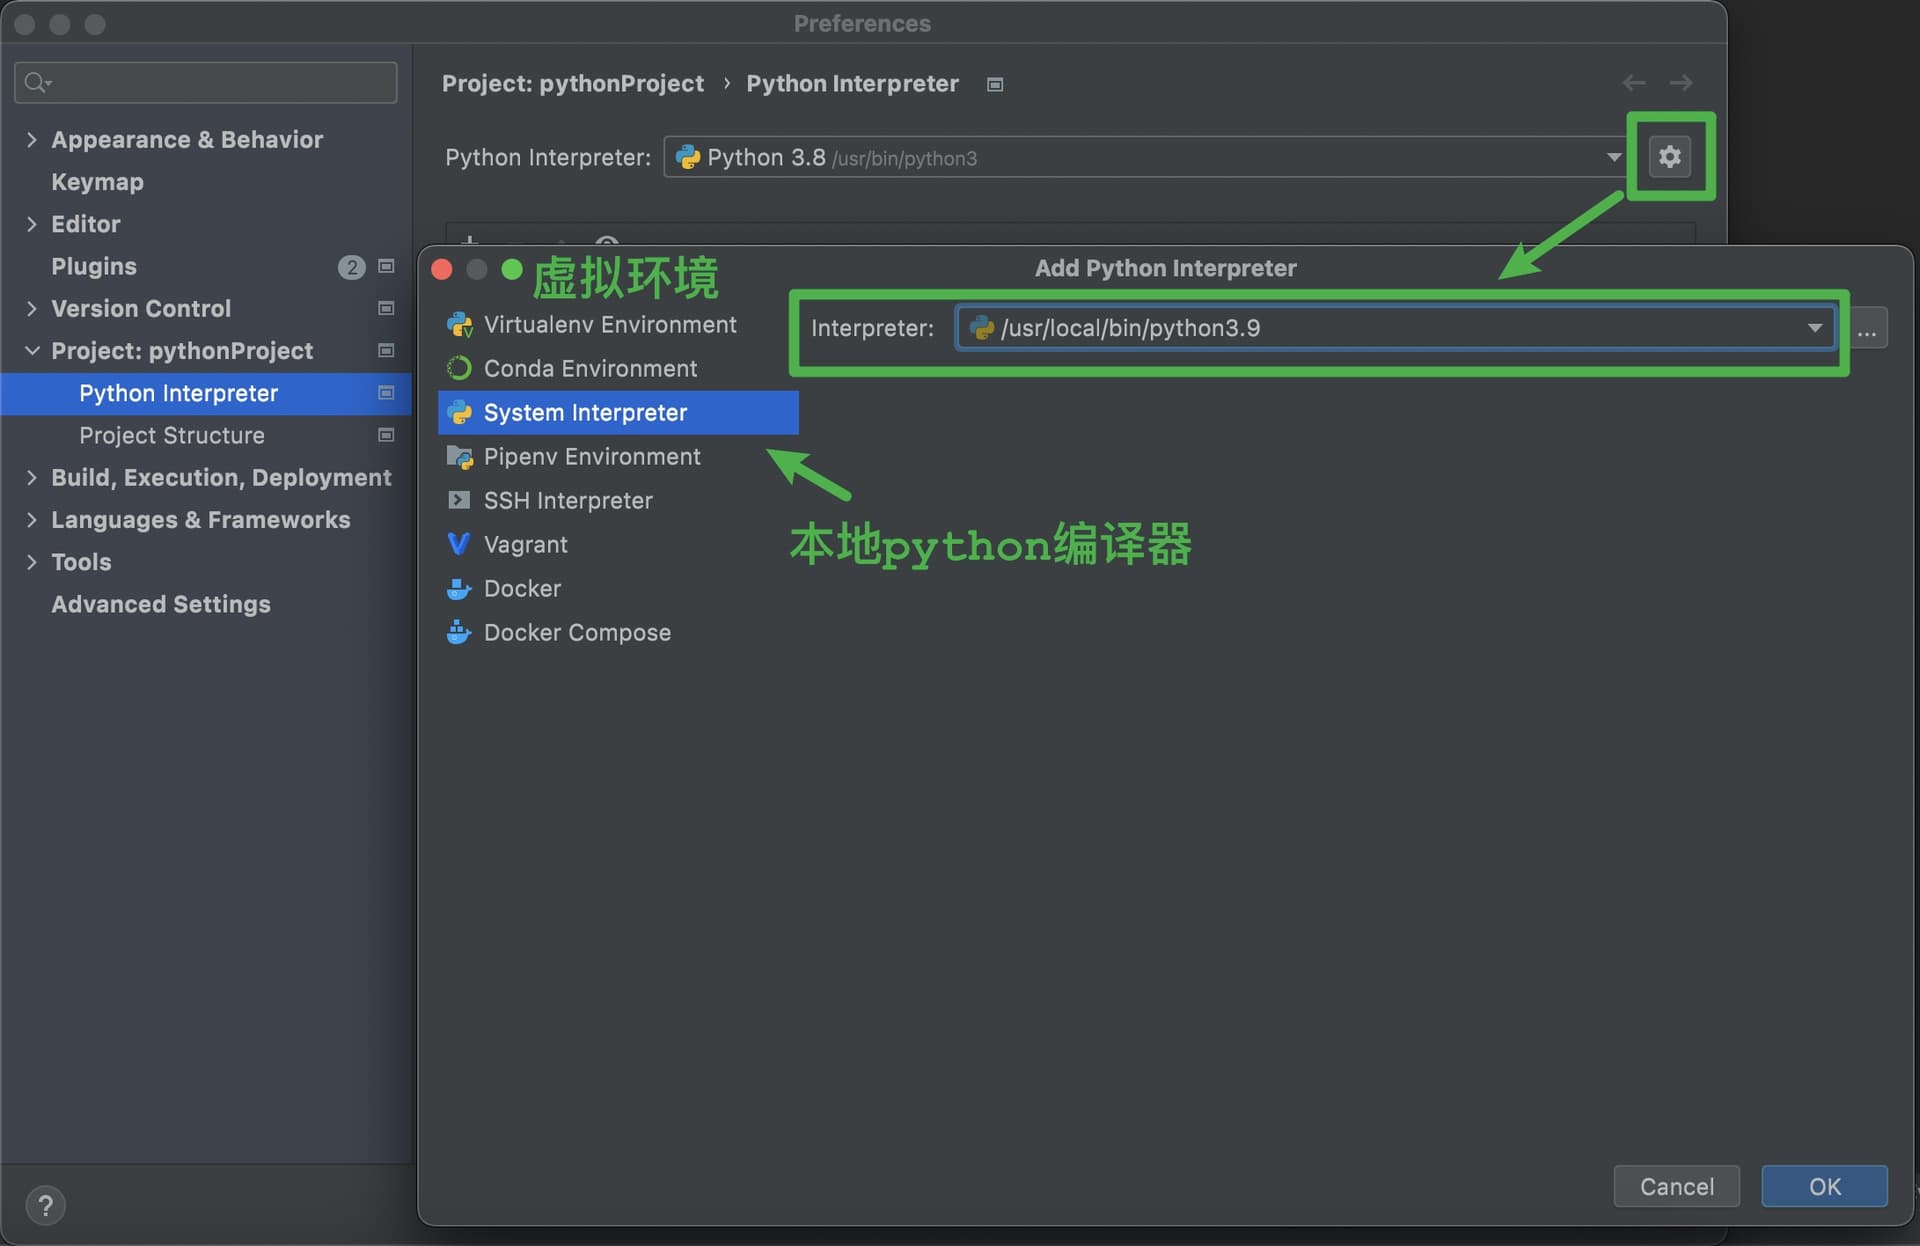
Task: Click the back arrow in Preferences header
Action: pos(1634,83)
